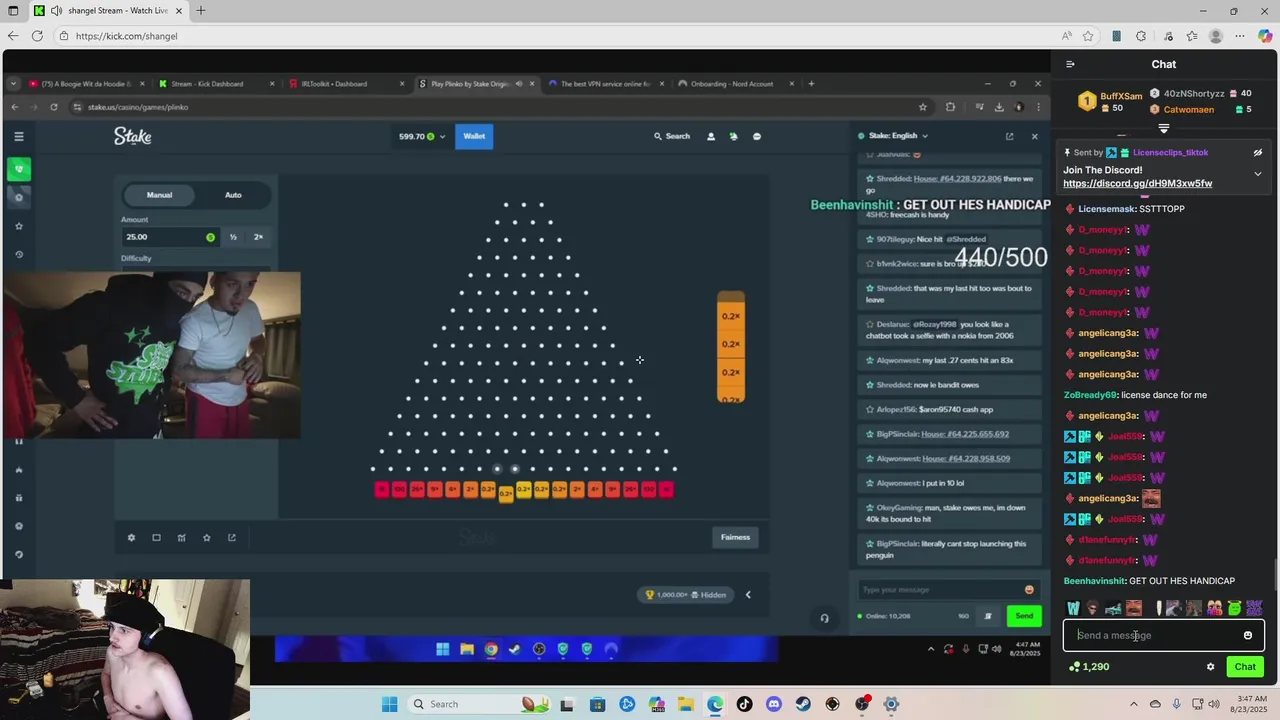Add this page to favorites star
This screenshot has width=1280, height=720.
coord(1088,36)
